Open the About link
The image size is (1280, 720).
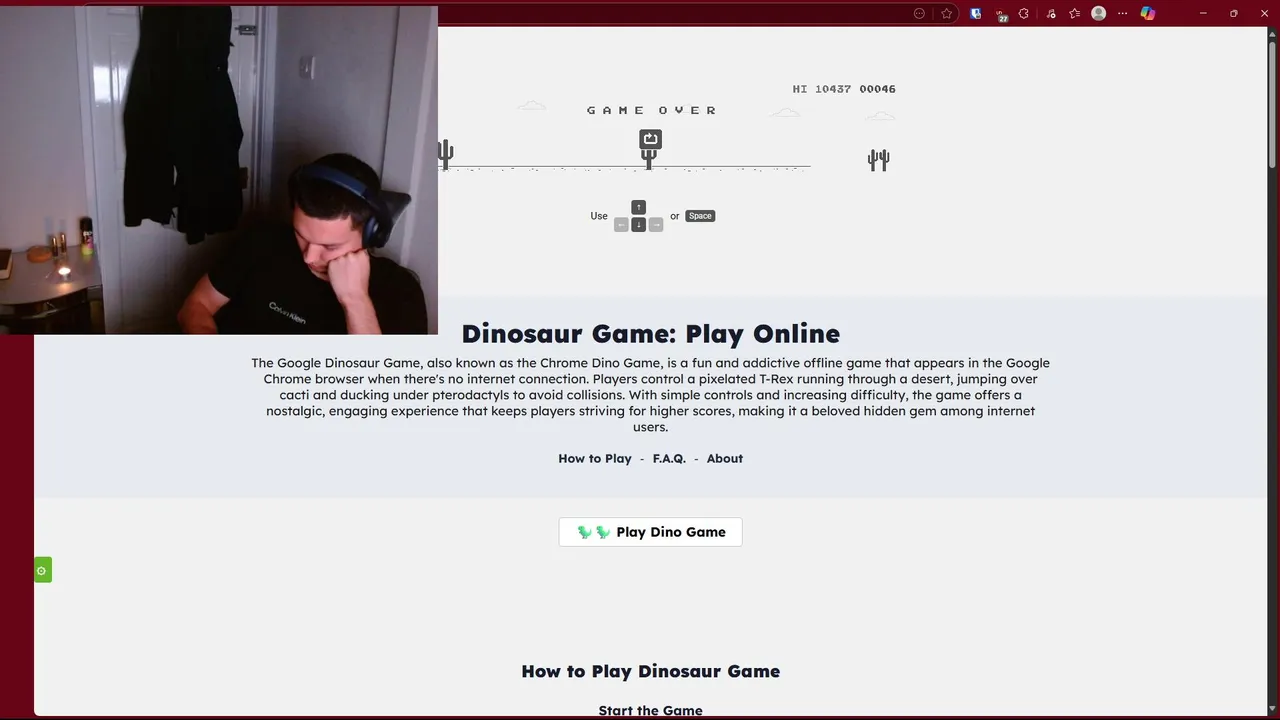pos(725,458)
